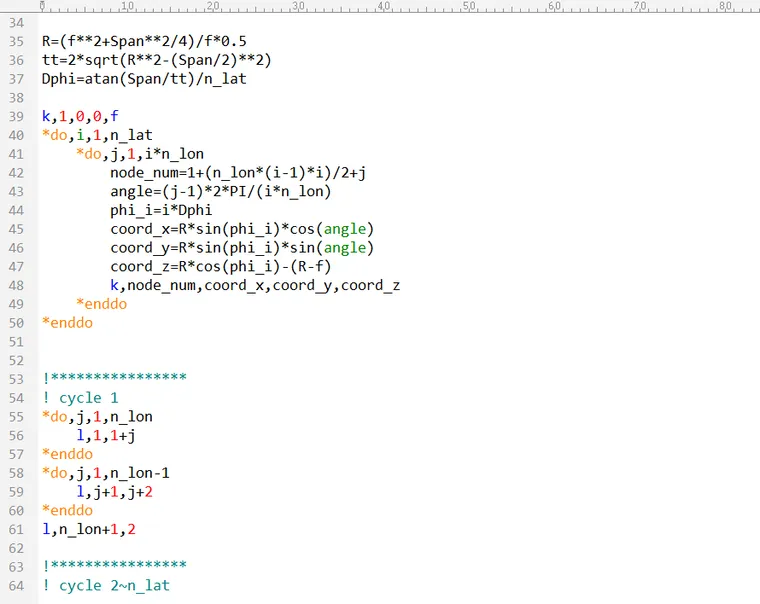Click the l,n_lon+1,2 line
The width and height of the screenshot is (760, 604).
click(x=89, y=529)
